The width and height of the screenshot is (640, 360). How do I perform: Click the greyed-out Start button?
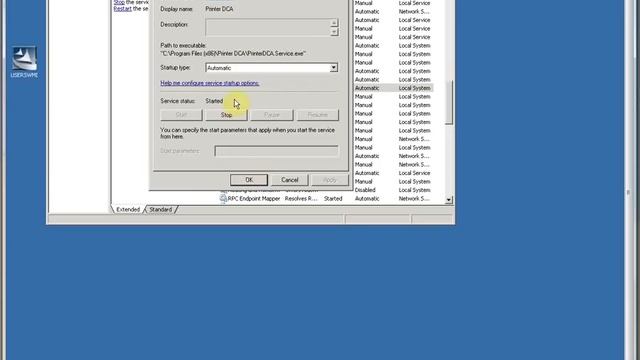[181, 115]
